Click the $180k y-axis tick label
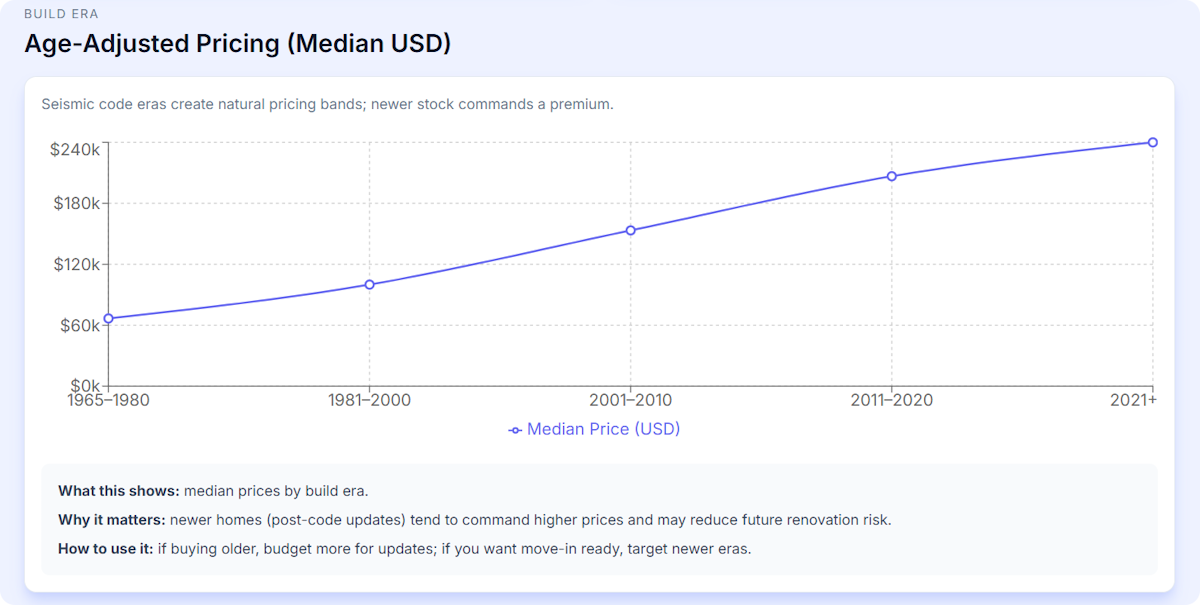Screen dimensions: 1200x605 click(75, 203)
